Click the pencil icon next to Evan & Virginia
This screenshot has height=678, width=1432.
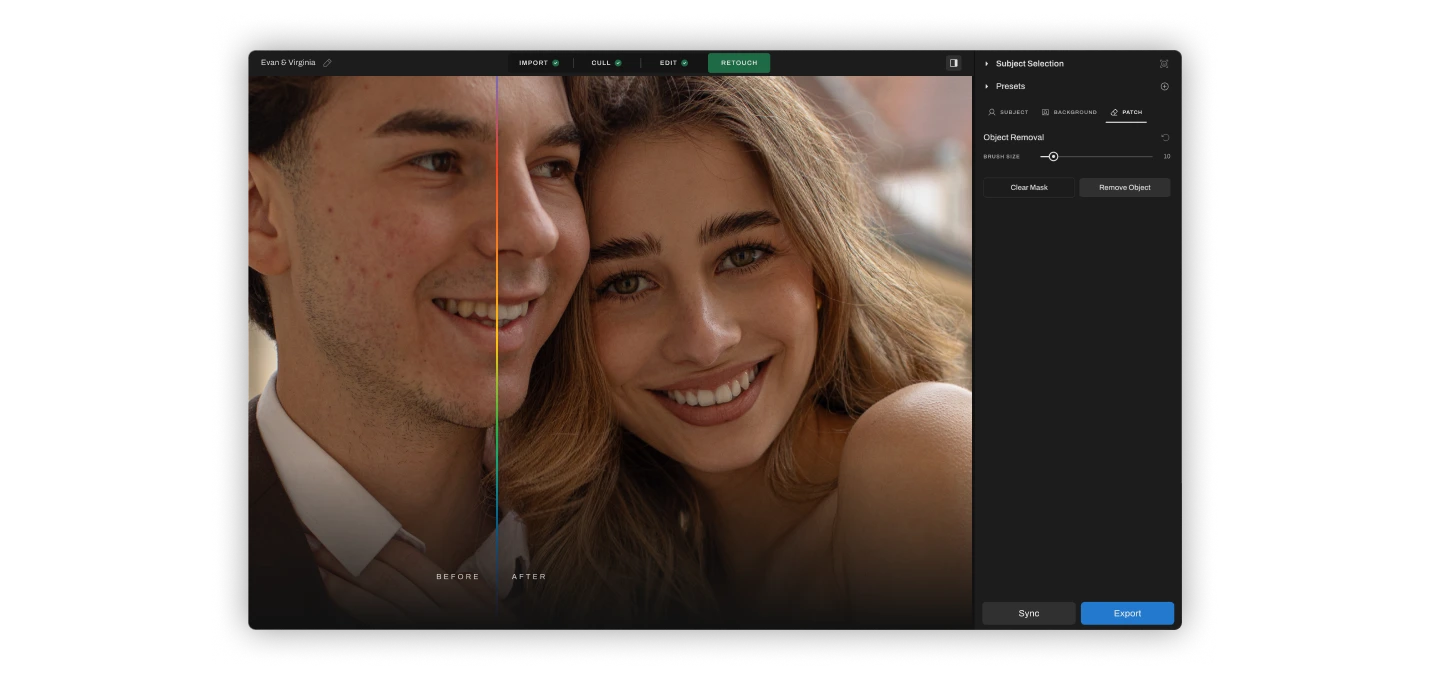coord(327,63)
